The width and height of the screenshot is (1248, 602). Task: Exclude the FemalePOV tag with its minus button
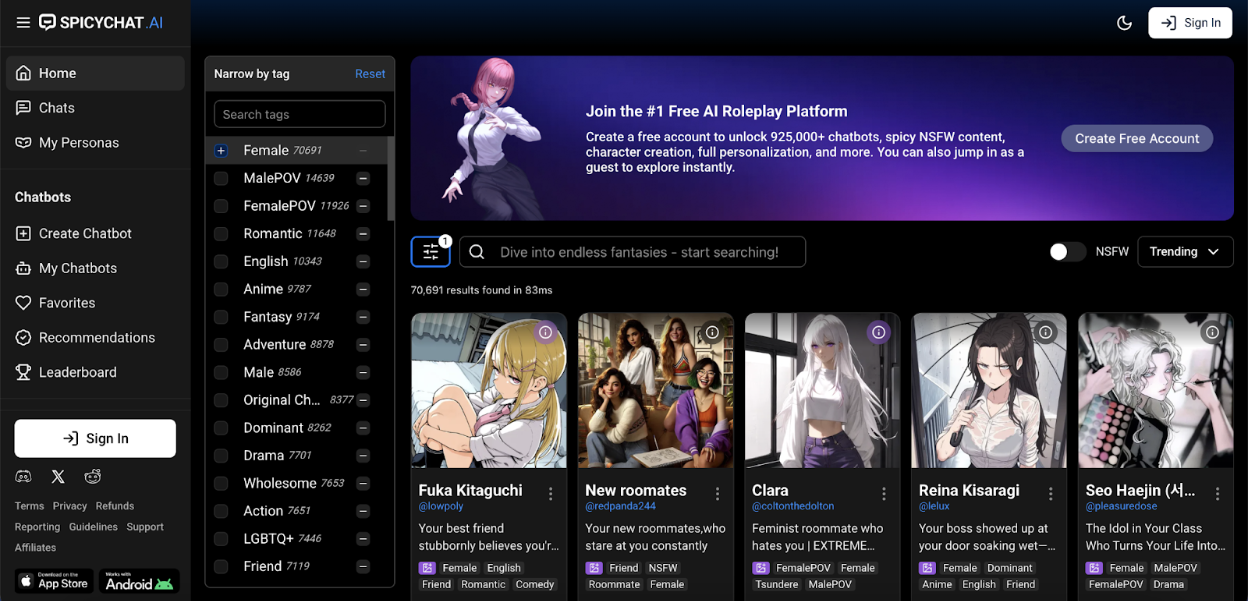pyautogui.click(x=363, y=206)
